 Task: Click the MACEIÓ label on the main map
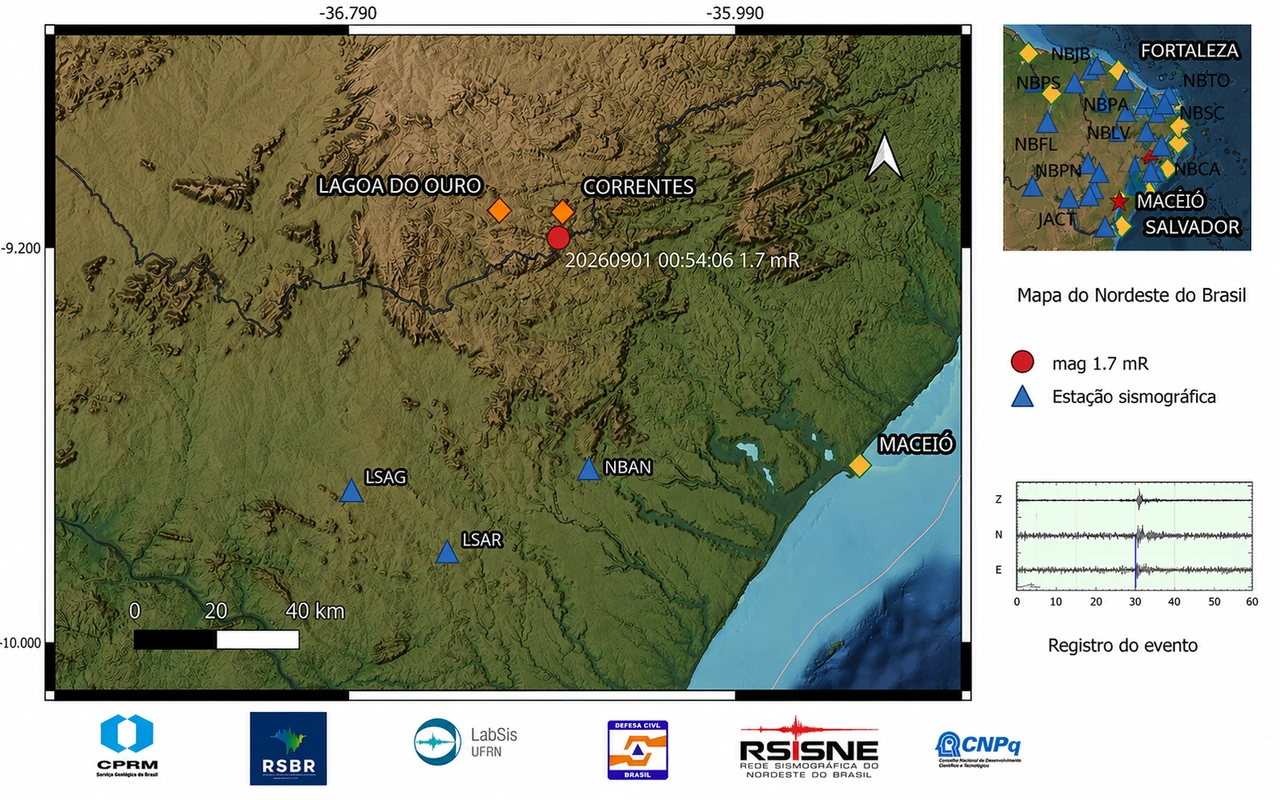coord(918,444)
